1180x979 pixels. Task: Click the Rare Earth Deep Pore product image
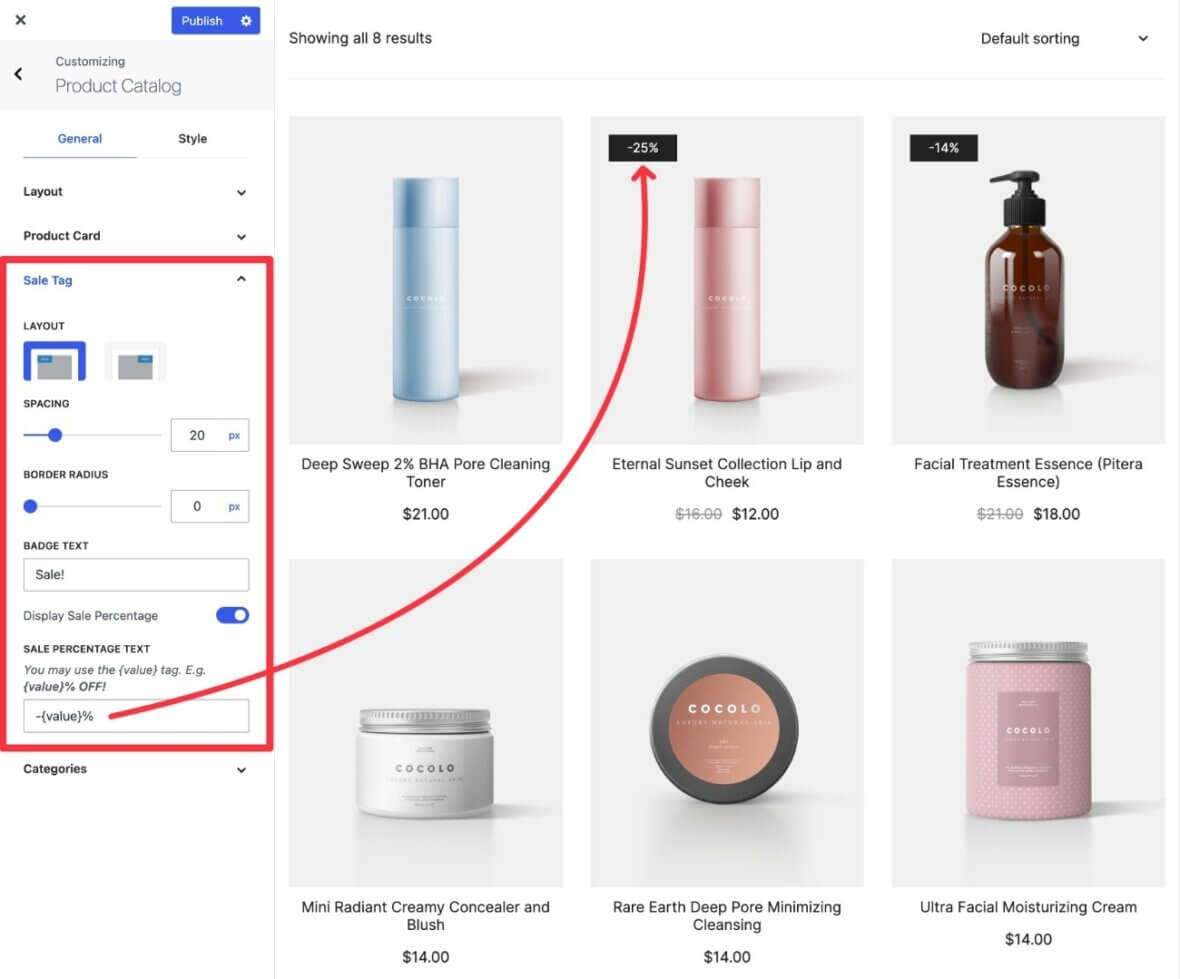[727, 722]
